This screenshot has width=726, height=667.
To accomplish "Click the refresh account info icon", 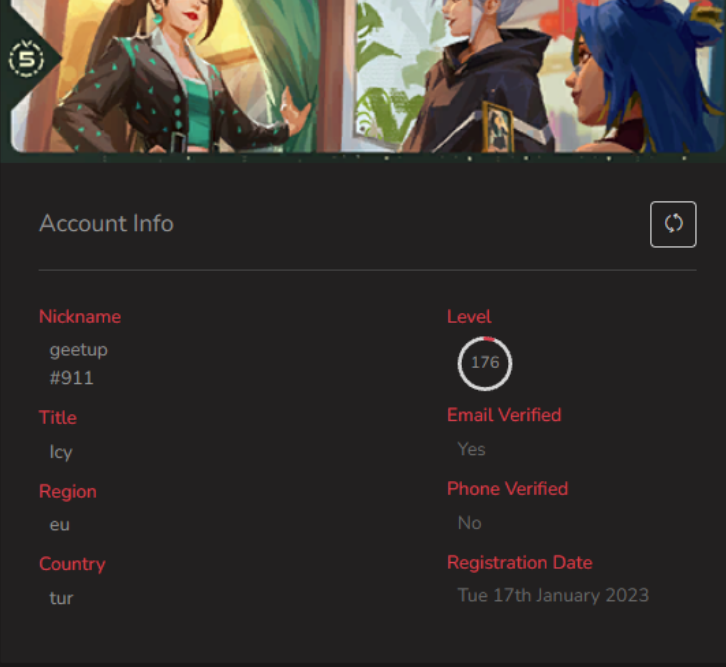I will click(673, 224).
